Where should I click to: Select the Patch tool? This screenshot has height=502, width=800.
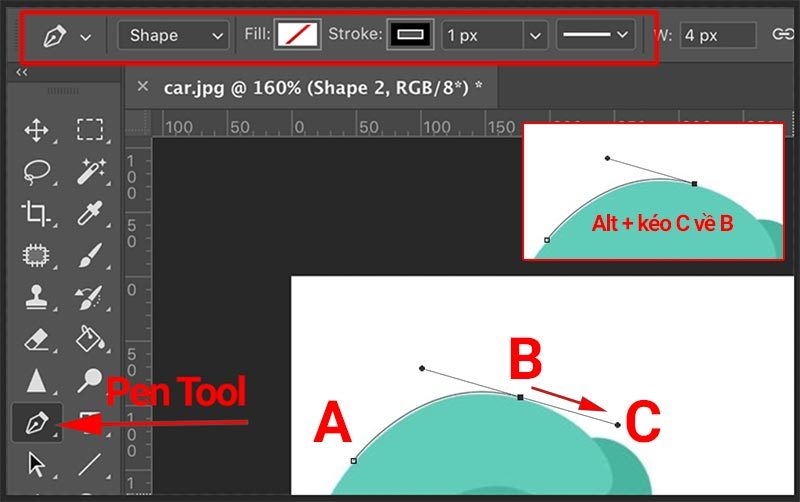[x=36, y=255]
